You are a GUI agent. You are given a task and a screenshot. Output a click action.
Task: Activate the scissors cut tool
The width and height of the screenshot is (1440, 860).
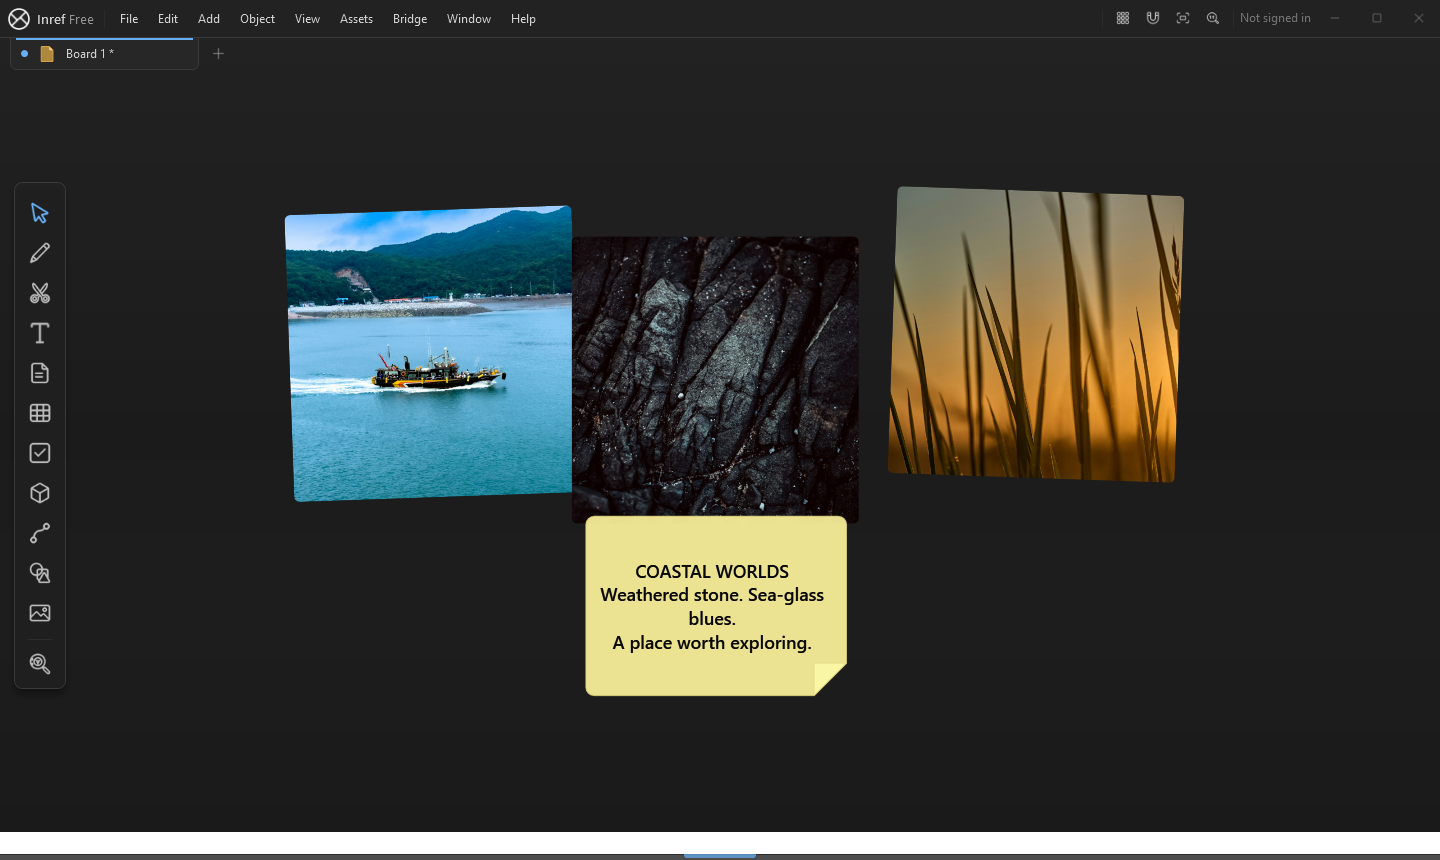point(40,293)
